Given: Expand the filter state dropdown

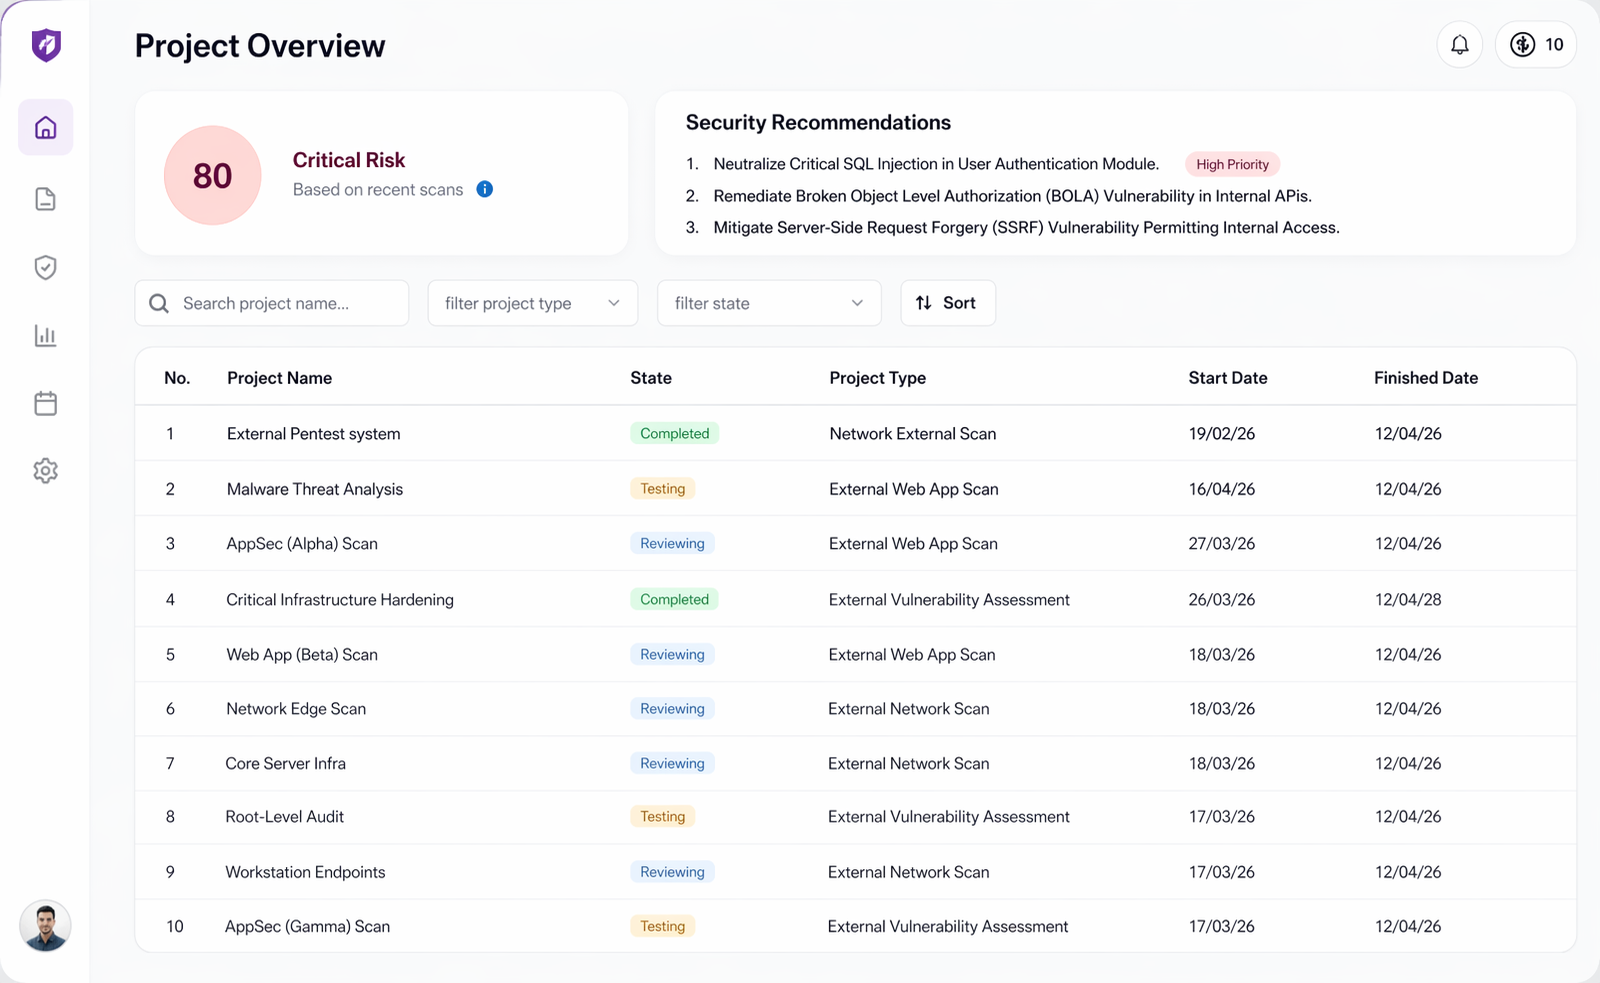Looking at the screenshot, I should 768,303.
